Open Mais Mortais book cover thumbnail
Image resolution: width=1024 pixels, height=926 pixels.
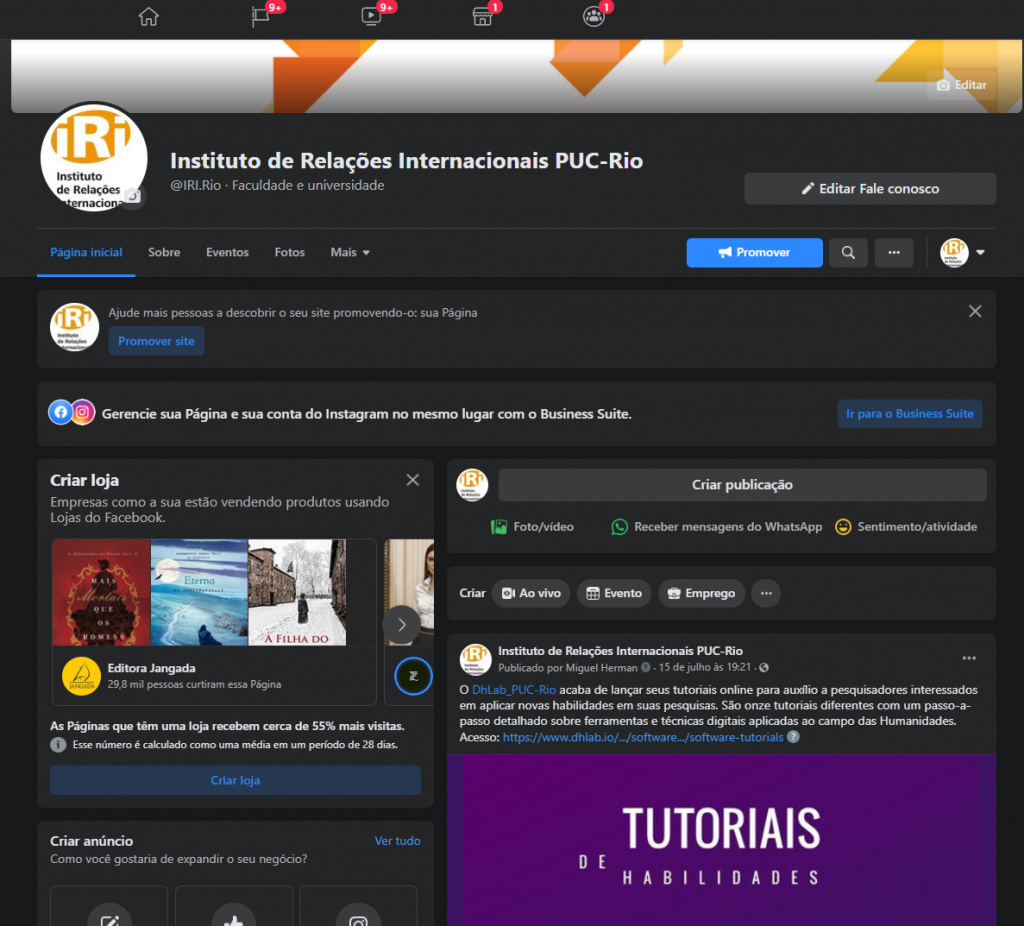click(x=101, y=592)
